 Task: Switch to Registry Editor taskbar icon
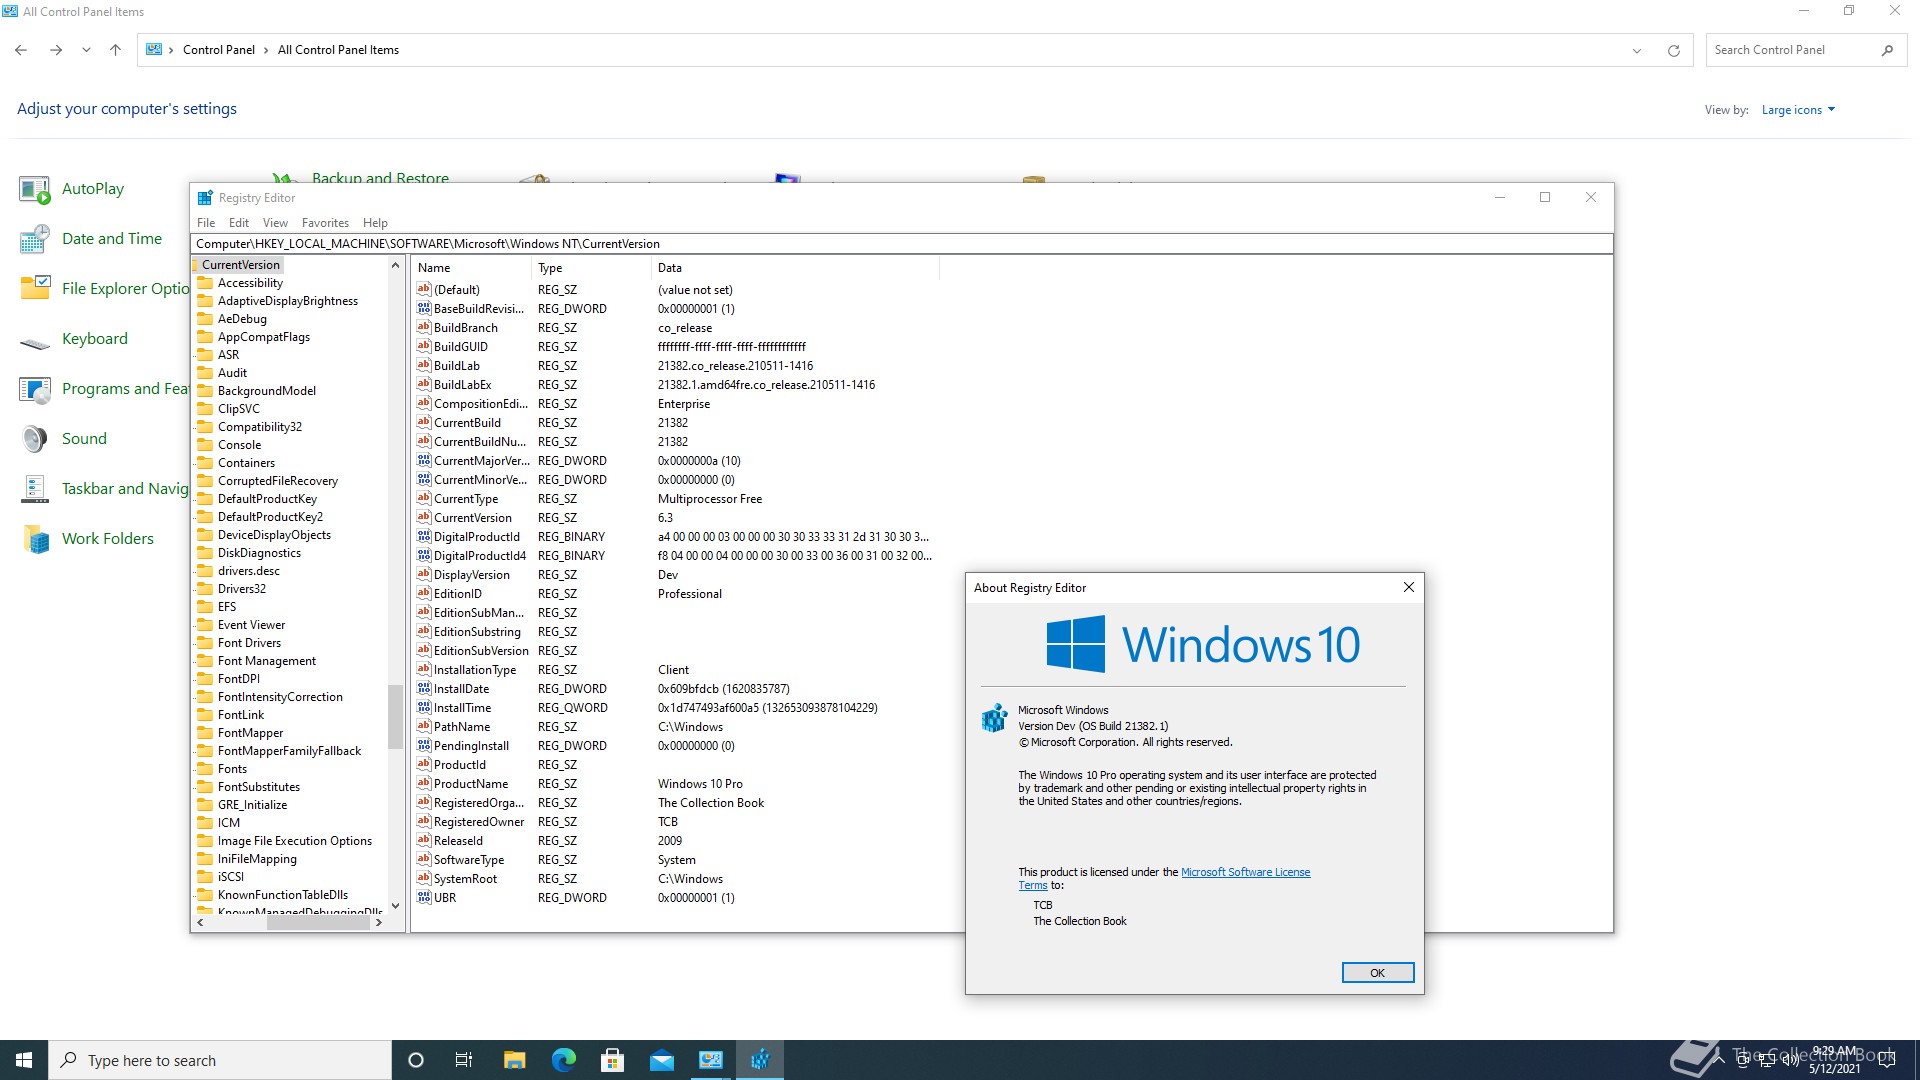[760, 1060]
